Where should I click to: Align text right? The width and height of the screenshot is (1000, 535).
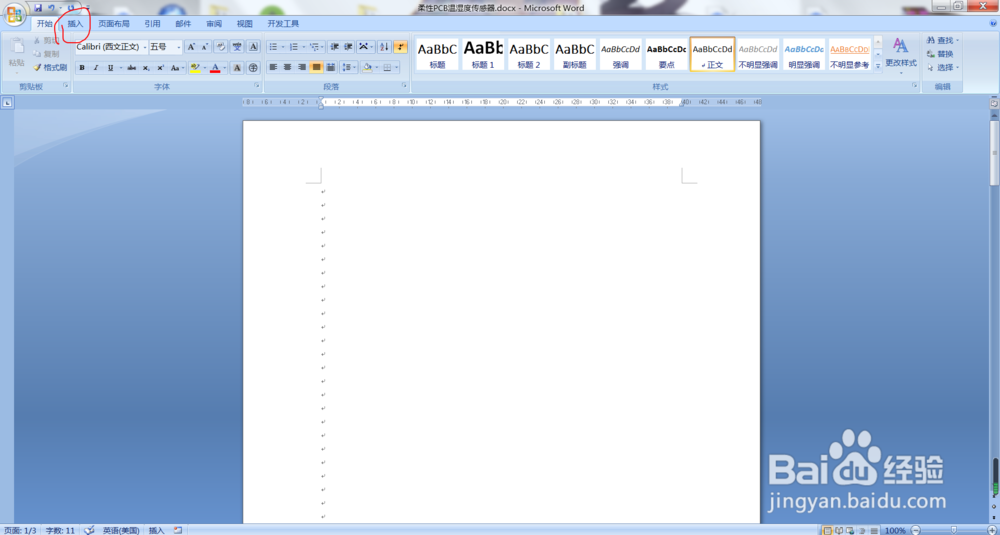302,67
